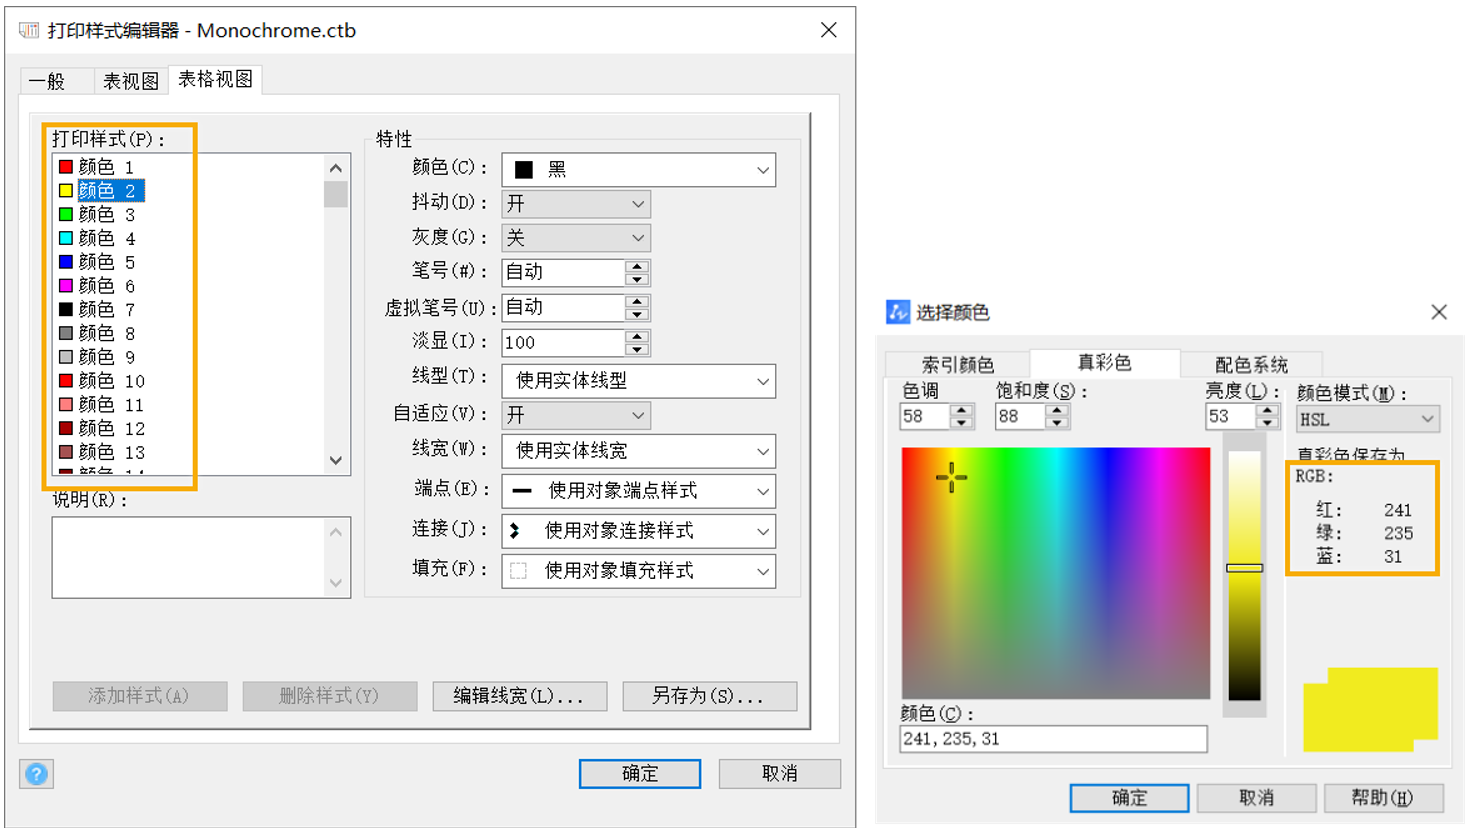
Task: Click the plot style list scroll-up arrow
Action: [336, 168]
